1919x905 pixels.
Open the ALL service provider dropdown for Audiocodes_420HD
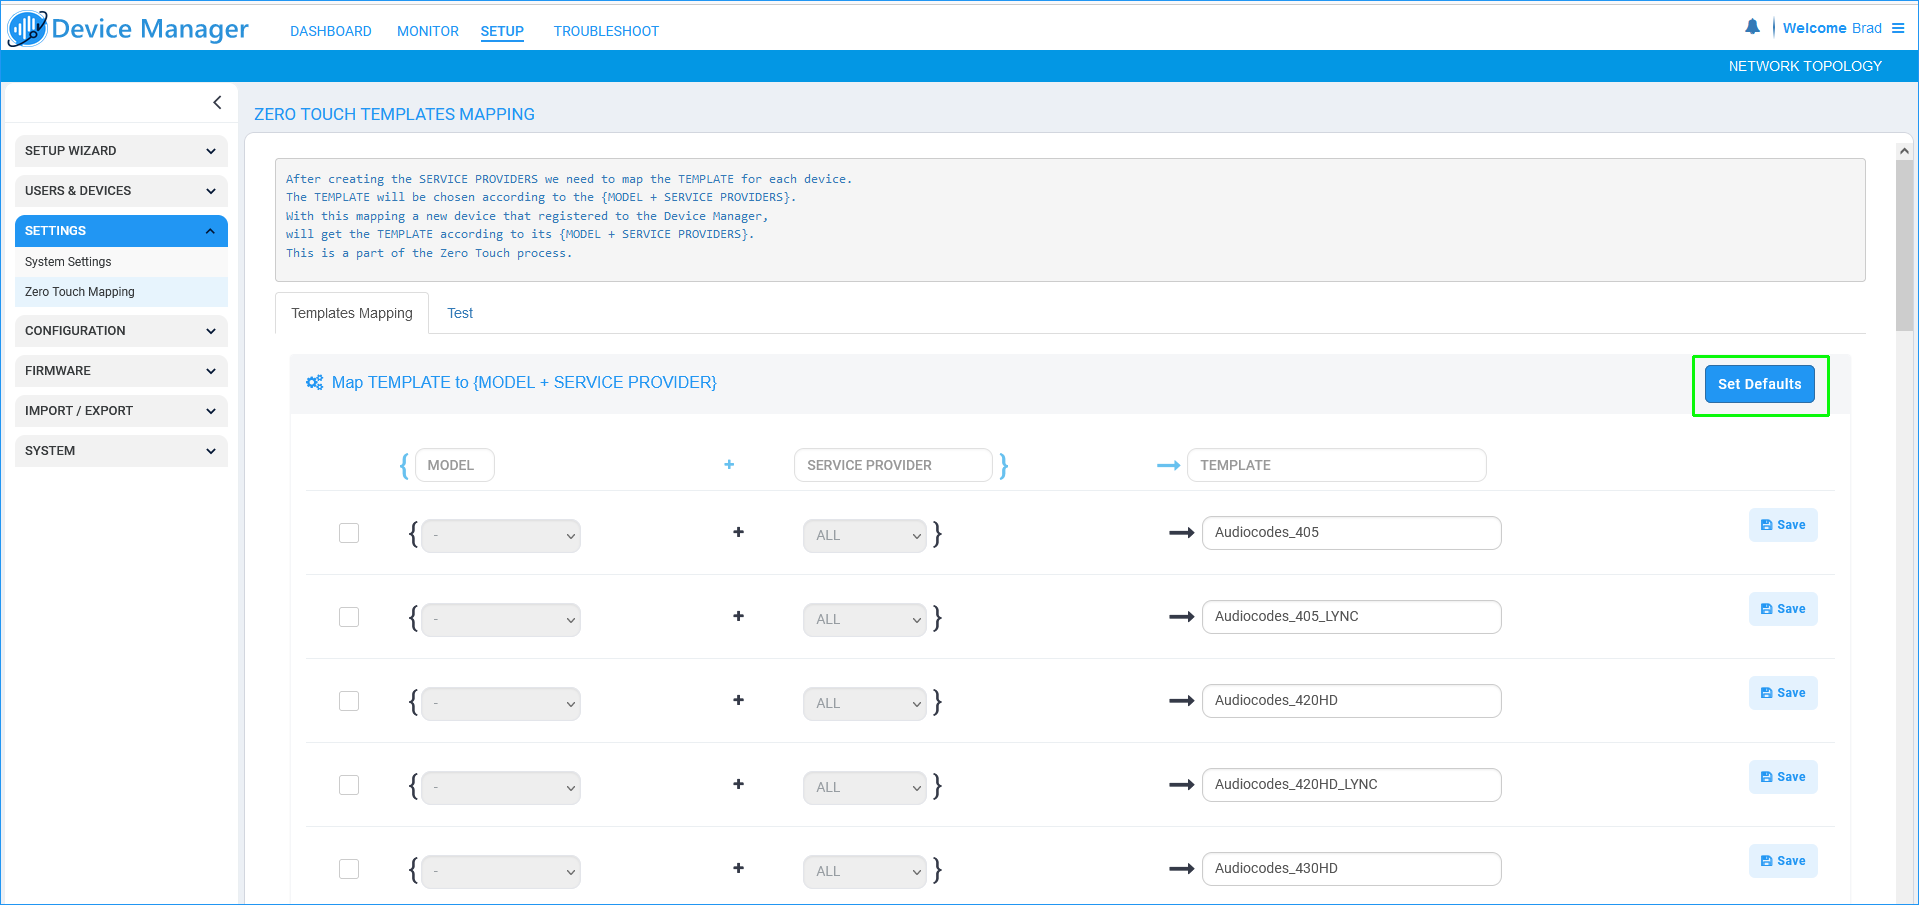point(865,703)
